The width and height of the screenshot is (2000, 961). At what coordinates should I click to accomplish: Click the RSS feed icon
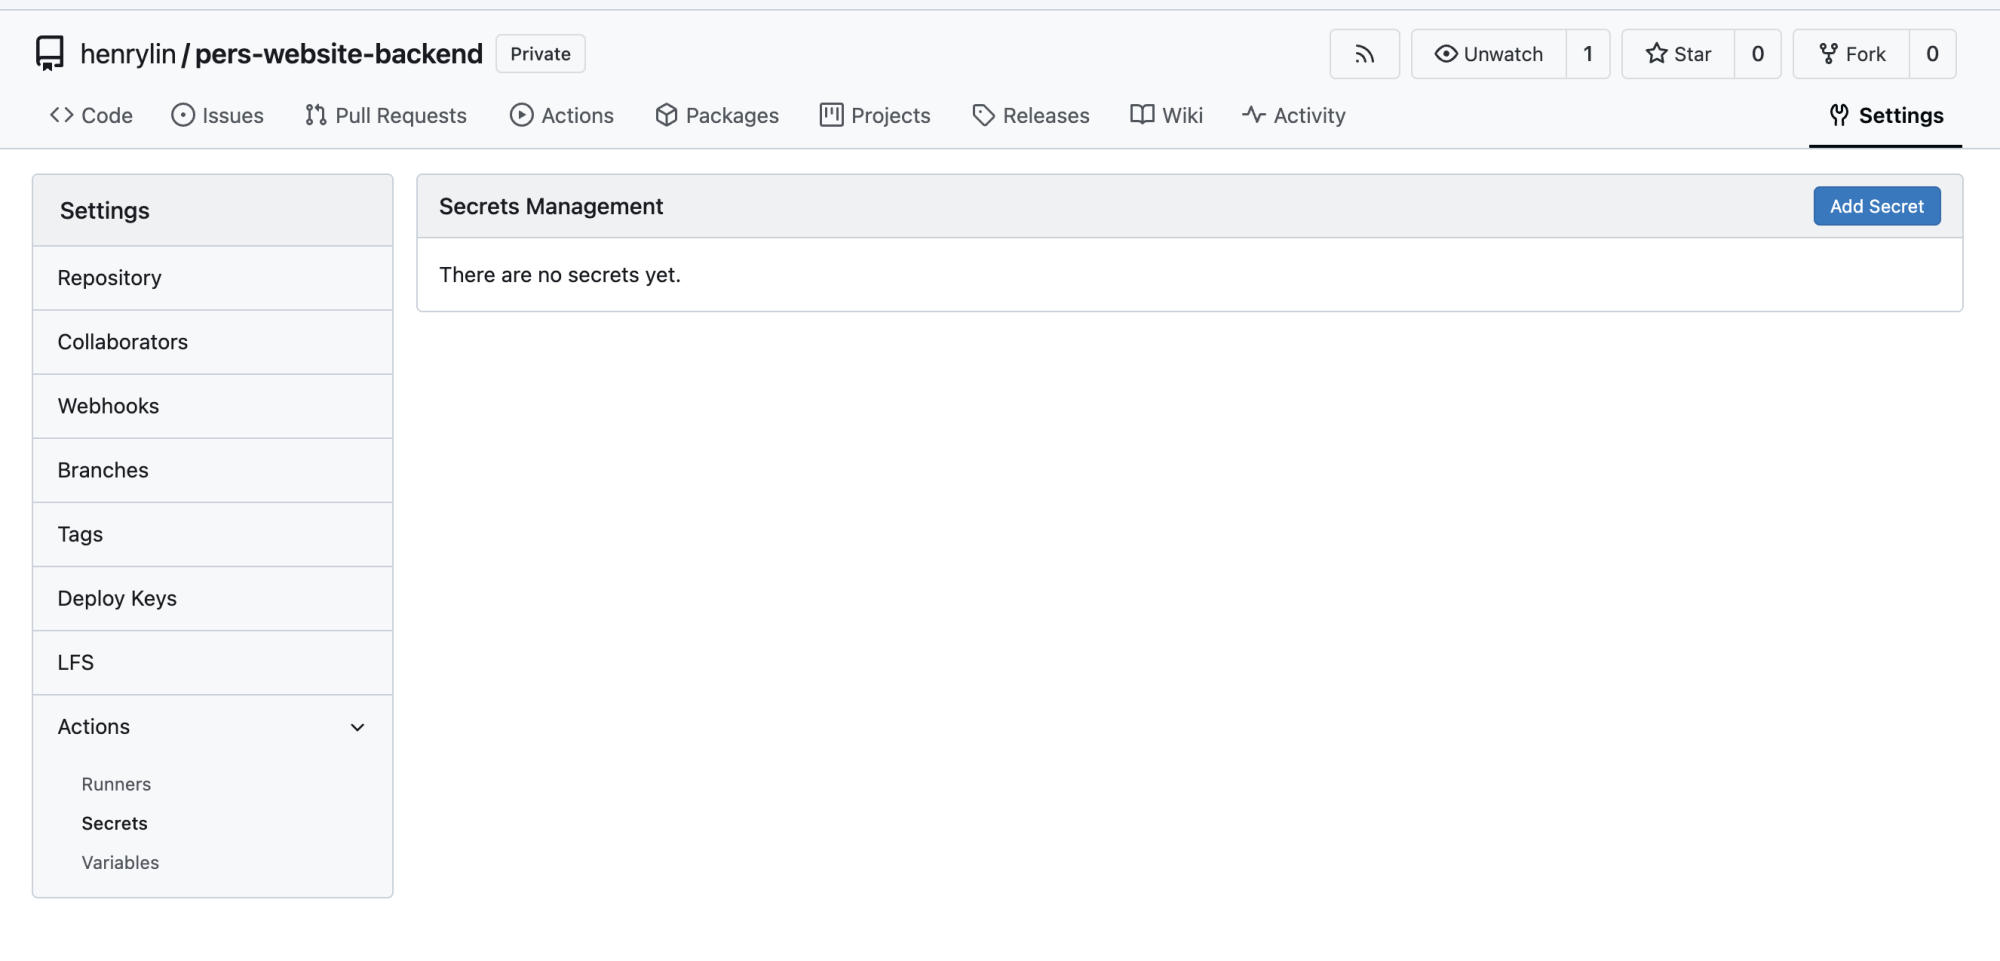pyautogui.click(x=1364, y=54)
